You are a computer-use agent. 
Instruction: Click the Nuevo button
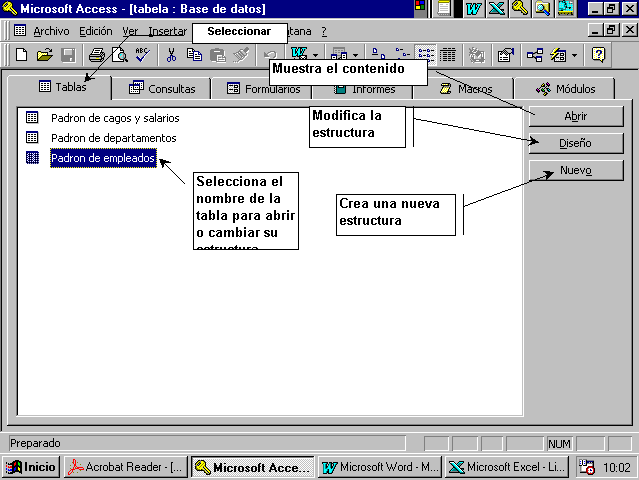(x=576, y=170)
